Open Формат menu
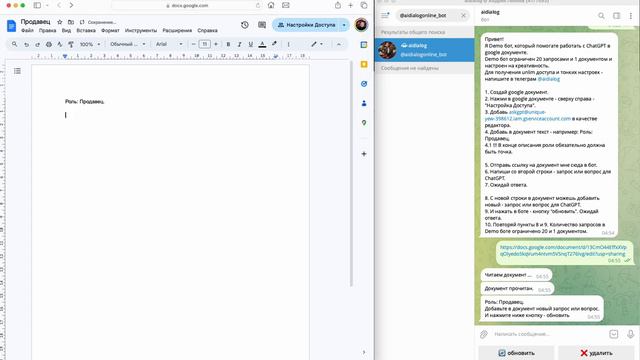 pos(110,31)
